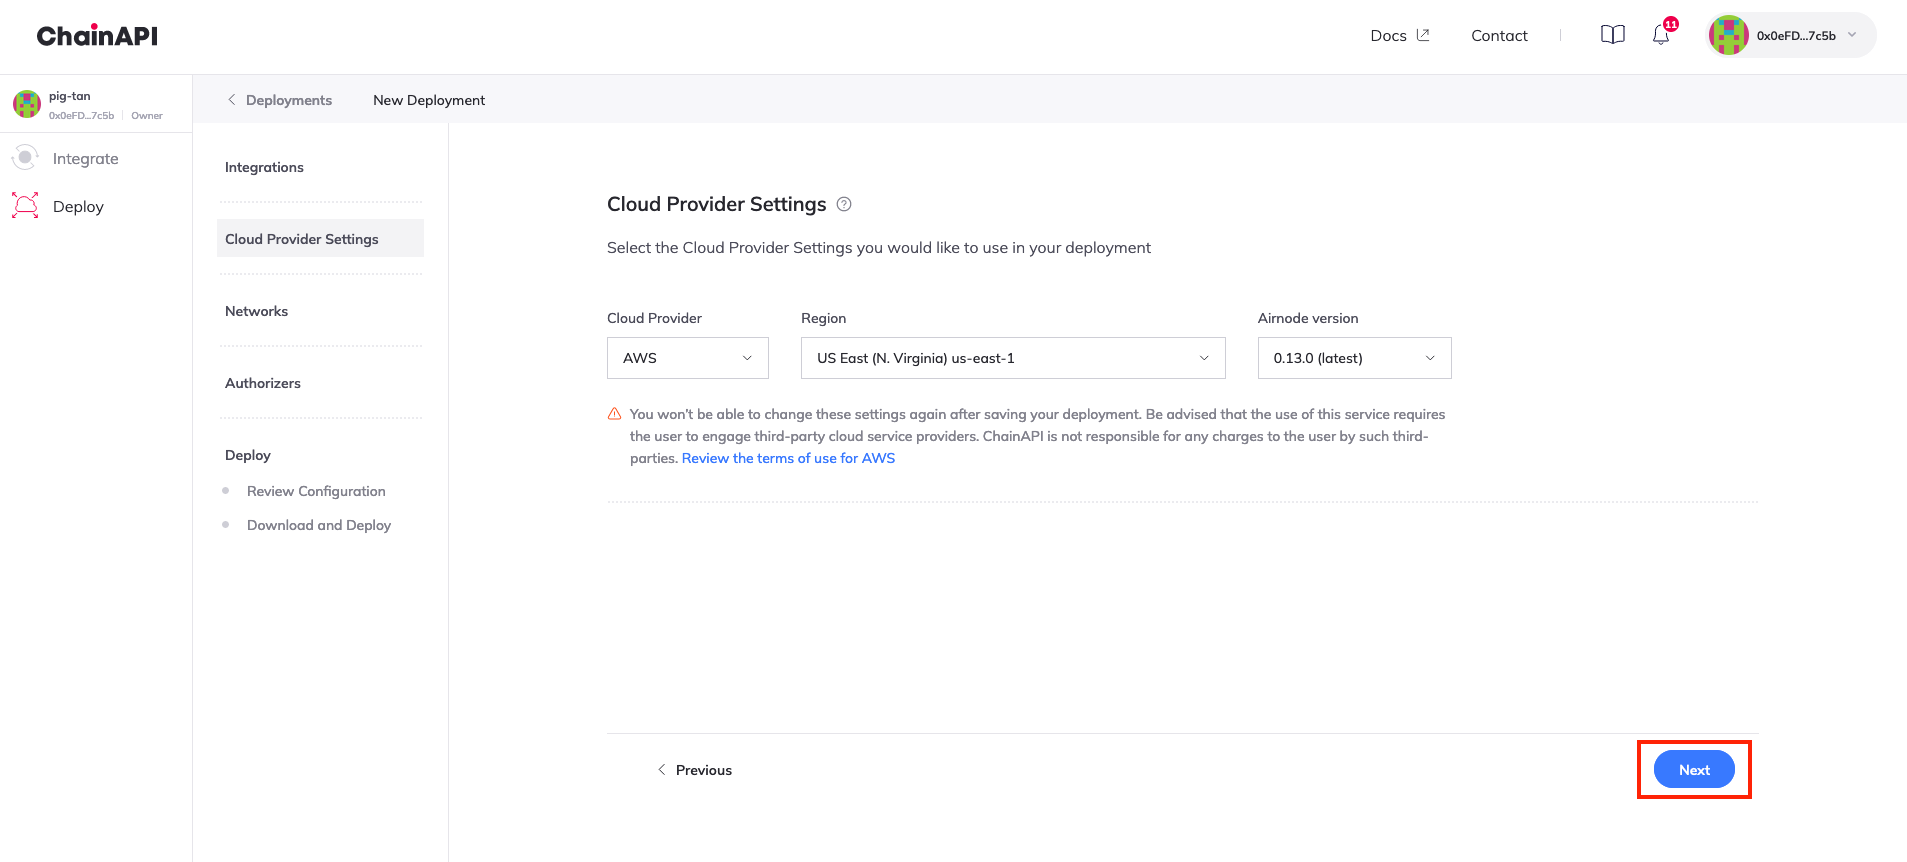Click the help icon beside Cloud Provider Settings

844,204
